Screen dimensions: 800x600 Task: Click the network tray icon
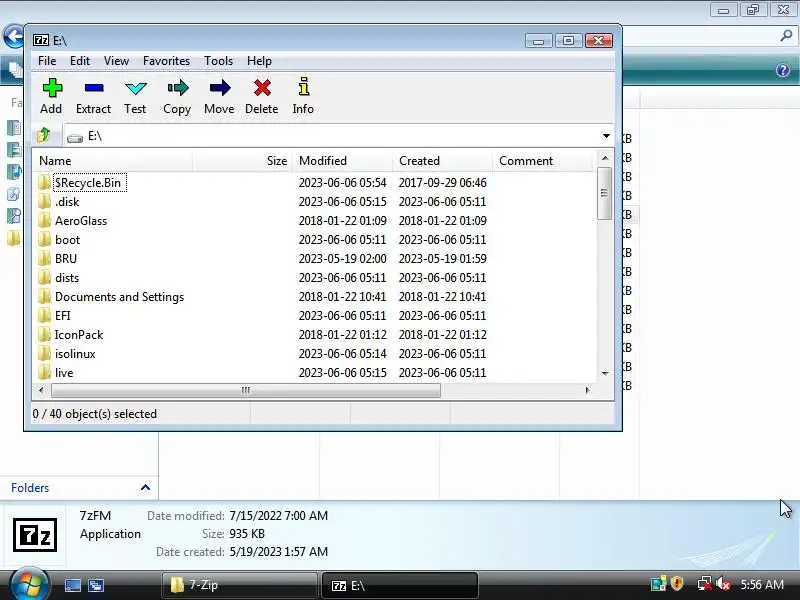[705, 584]
